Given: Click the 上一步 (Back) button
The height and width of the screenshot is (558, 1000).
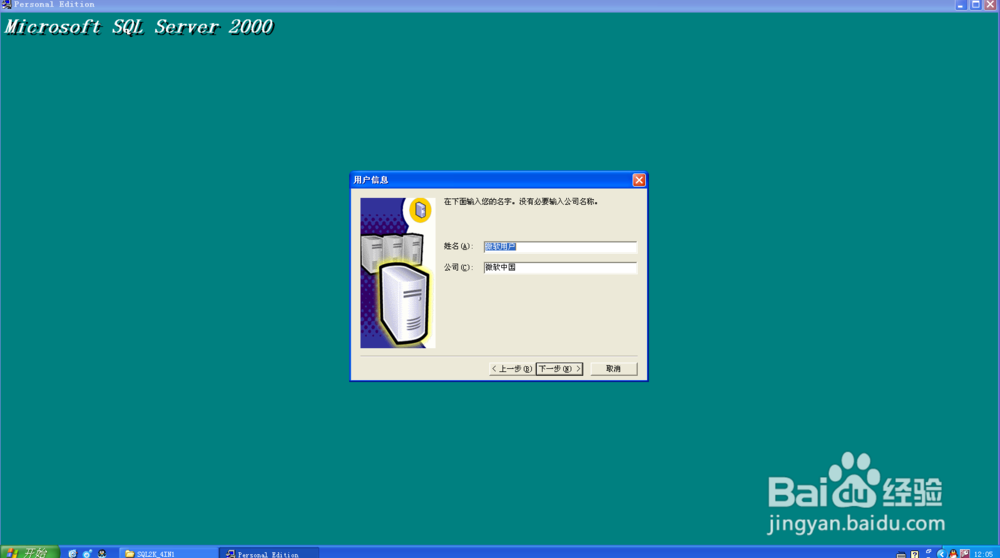Looking at the screenshot, I should coord(511,369).
